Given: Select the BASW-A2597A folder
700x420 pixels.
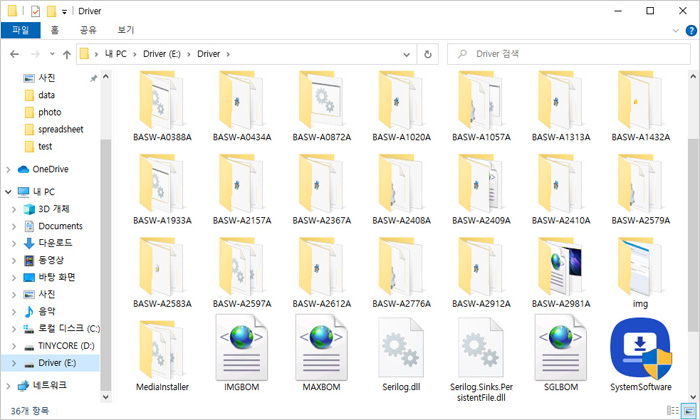Looking at the screenshot, I should (242, 273).
